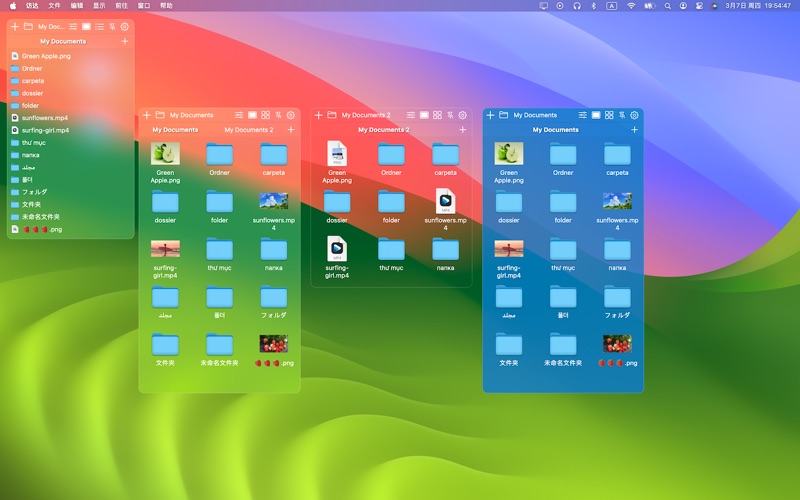The width and height of the screenshot is (800, 500).
Task: Click the plus icon at the top-left of the list-view panel
Action: pyautogui.click(x=14, y=26)
